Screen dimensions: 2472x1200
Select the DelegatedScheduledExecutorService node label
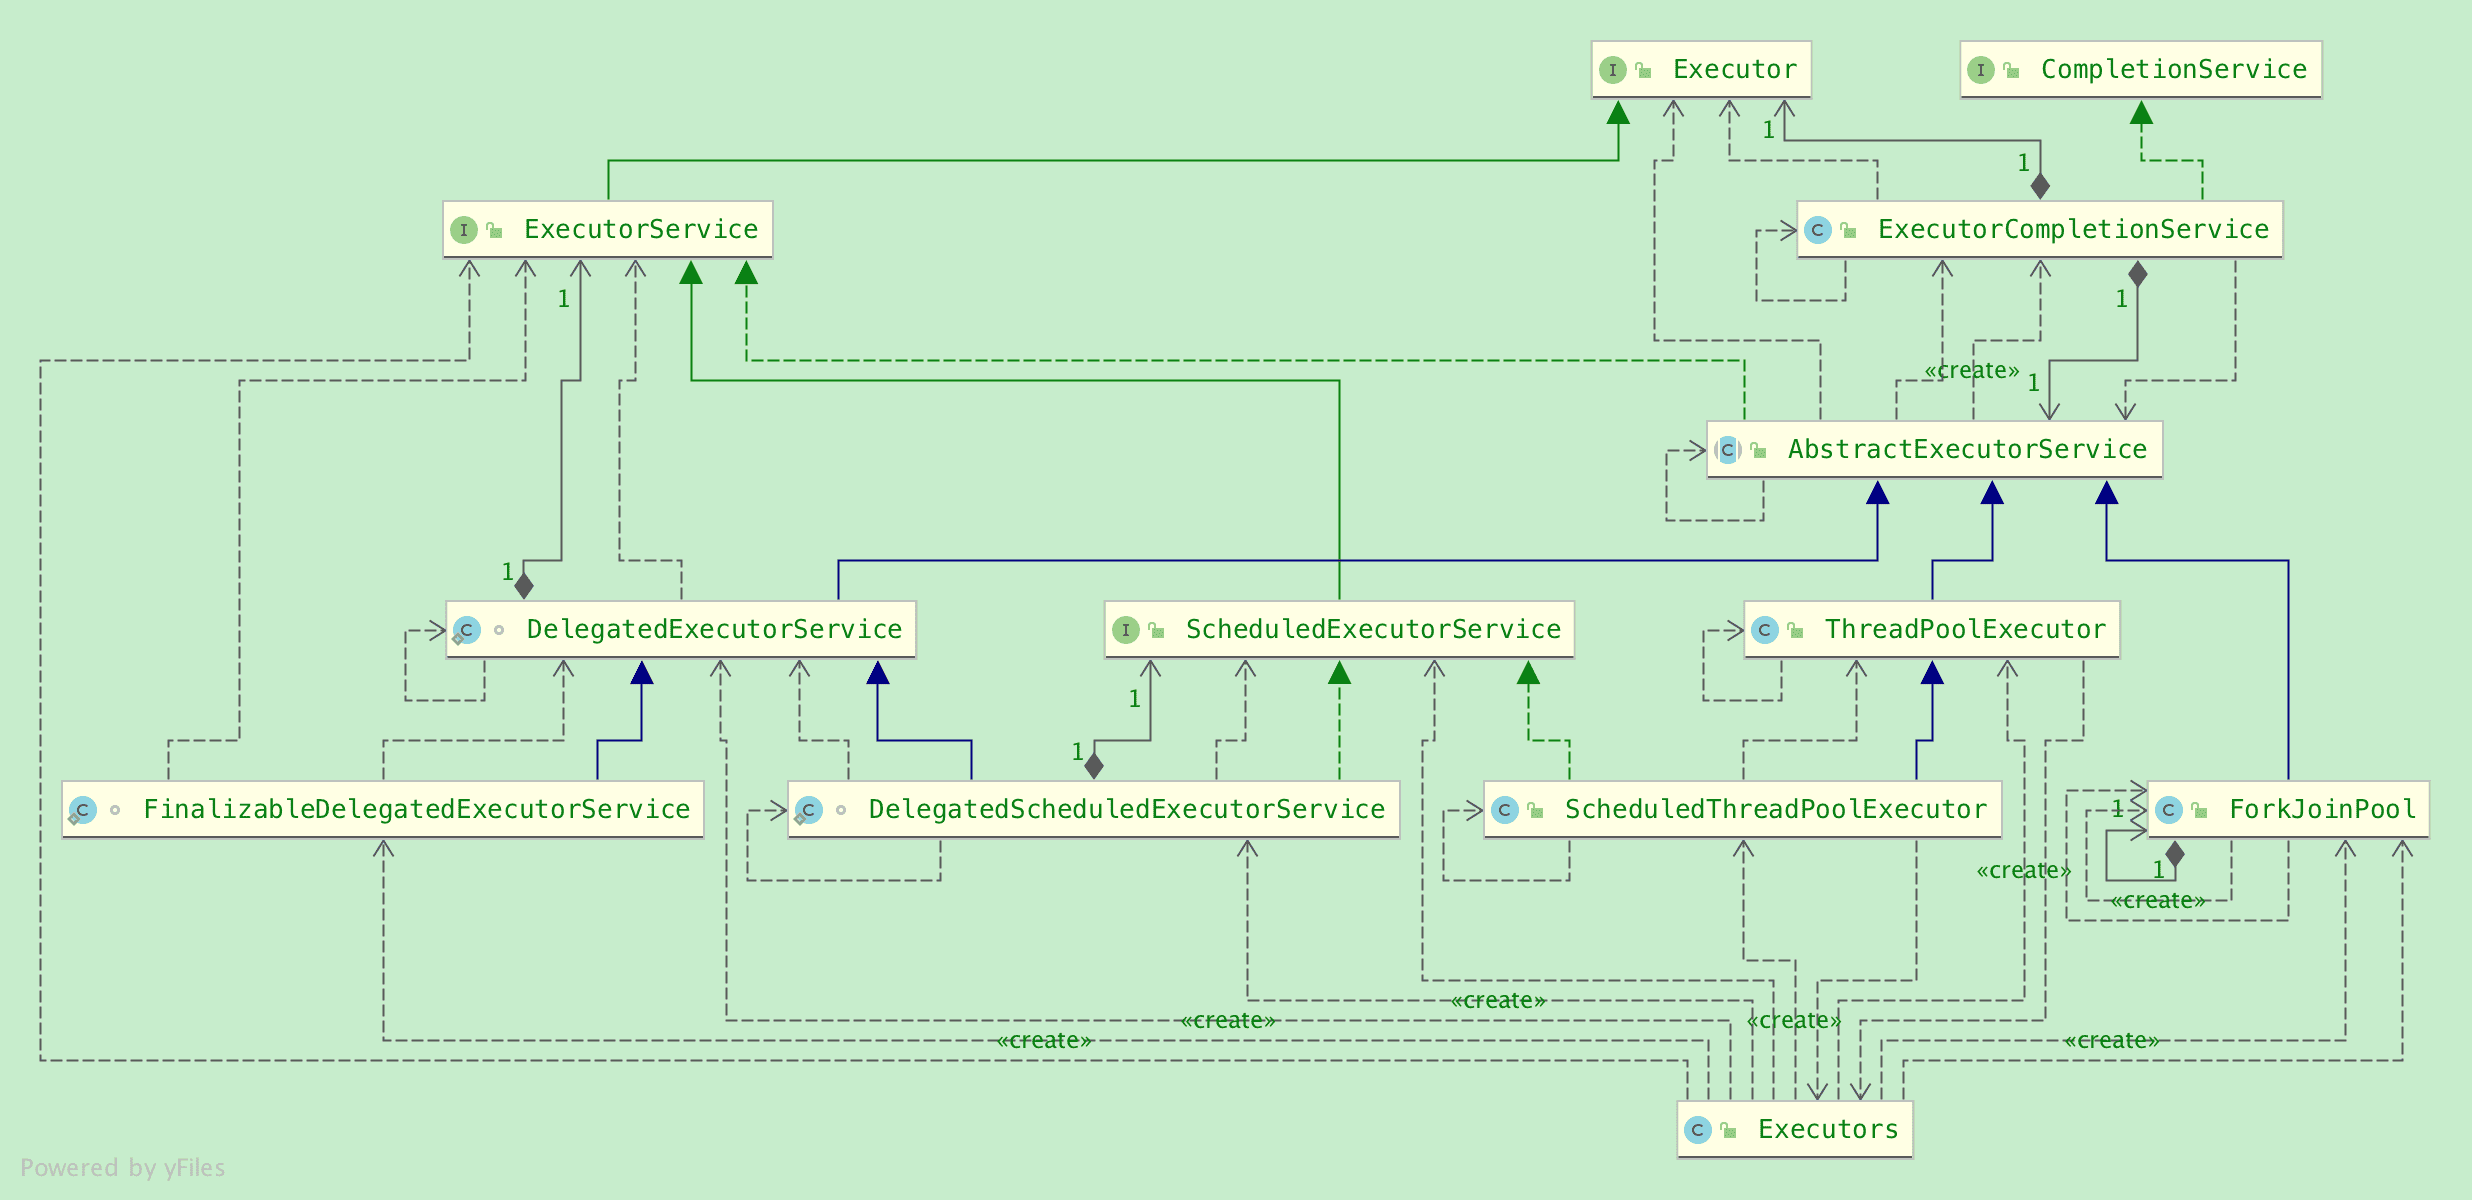(1126, 809)
